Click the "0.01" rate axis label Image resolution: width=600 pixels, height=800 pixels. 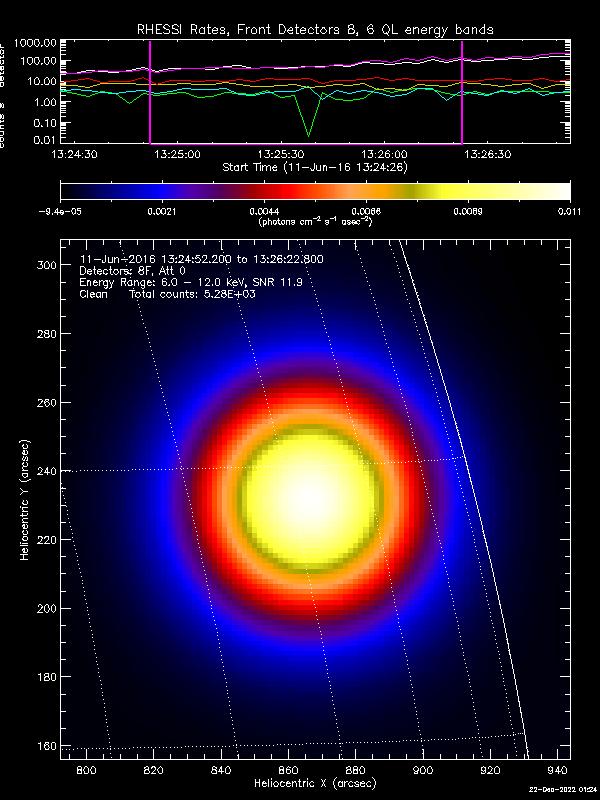point(45,139)
